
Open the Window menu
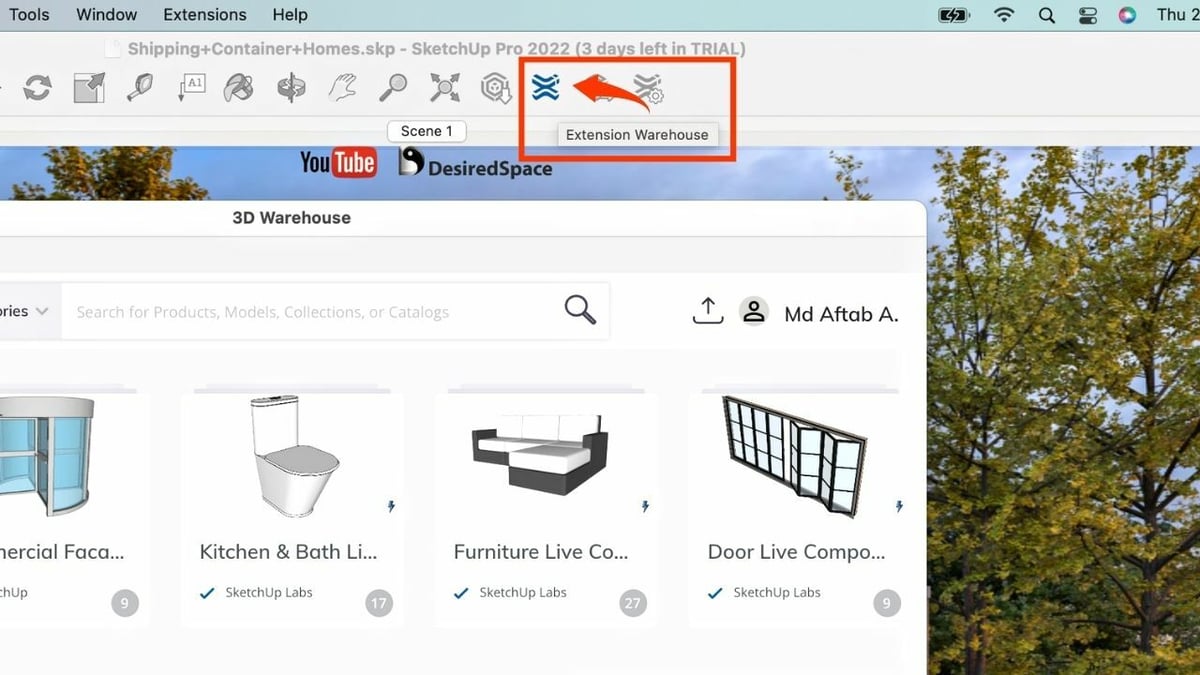coord(107,15)
